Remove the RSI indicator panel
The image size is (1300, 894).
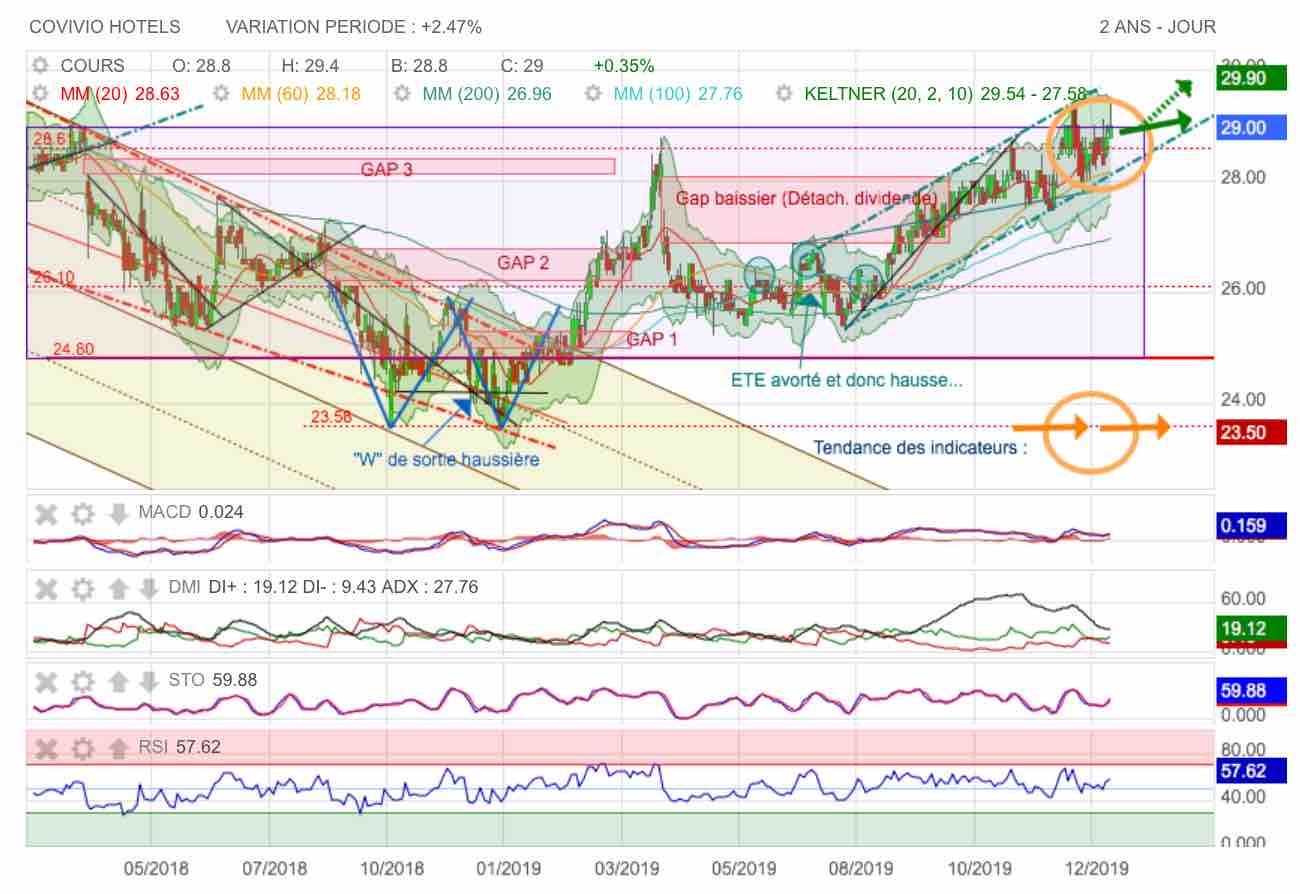(x=46, y=748)
